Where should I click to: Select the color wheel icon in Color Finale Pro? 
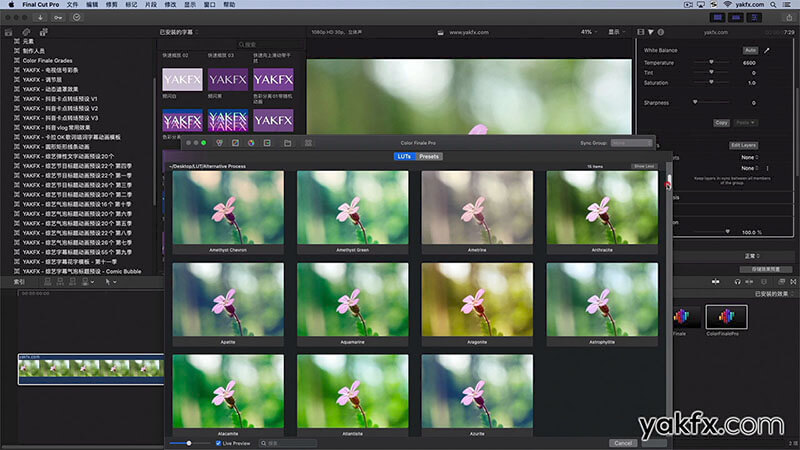coord(251,143)
